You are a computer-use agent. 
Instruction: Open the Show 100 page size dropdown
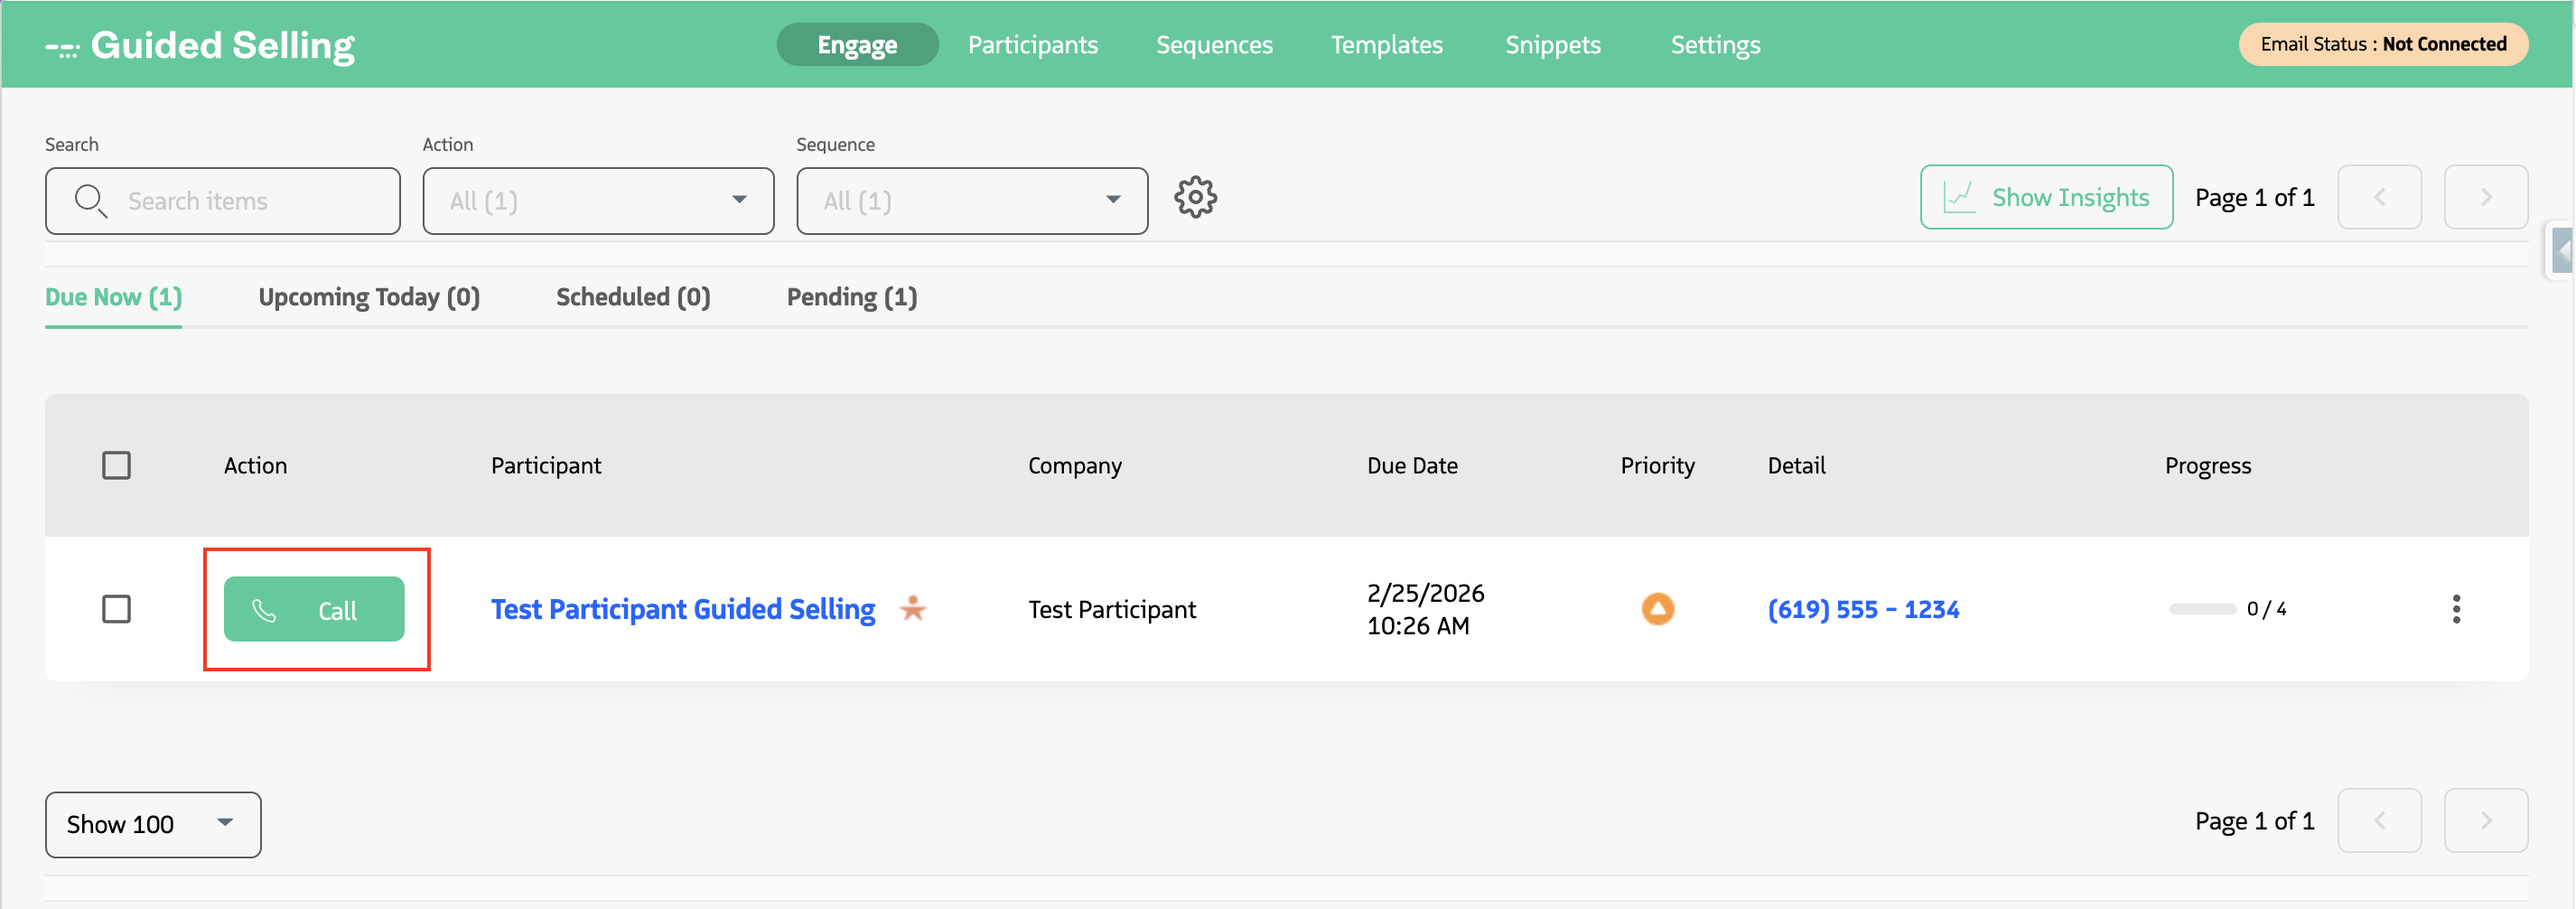click(152, 824)
